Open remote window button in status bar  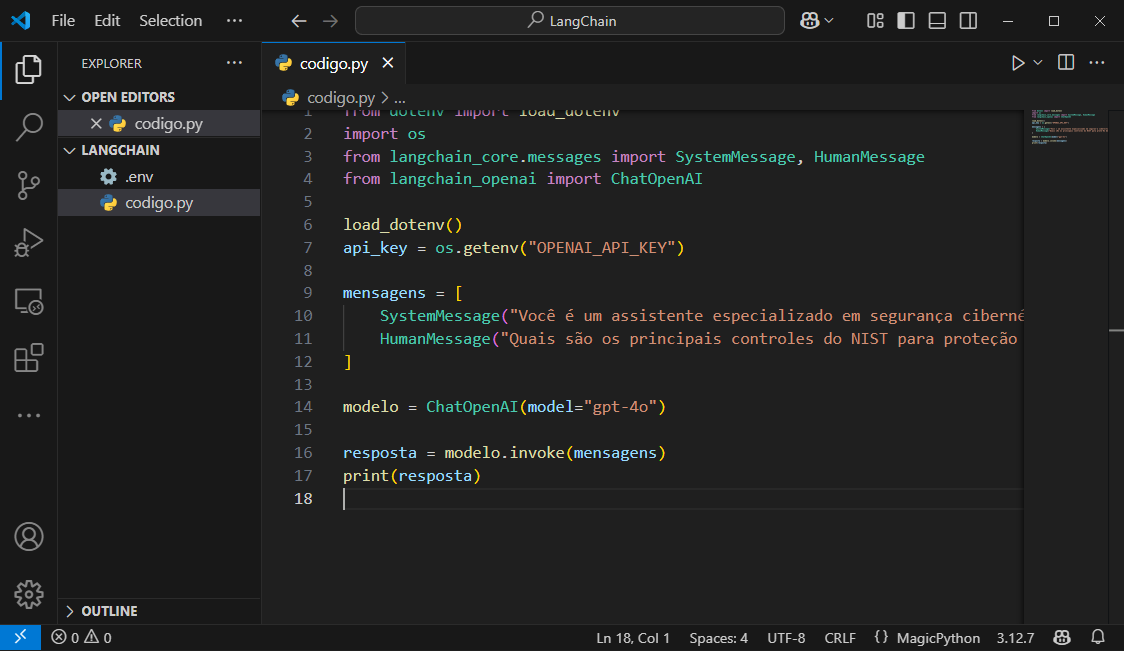20,637
